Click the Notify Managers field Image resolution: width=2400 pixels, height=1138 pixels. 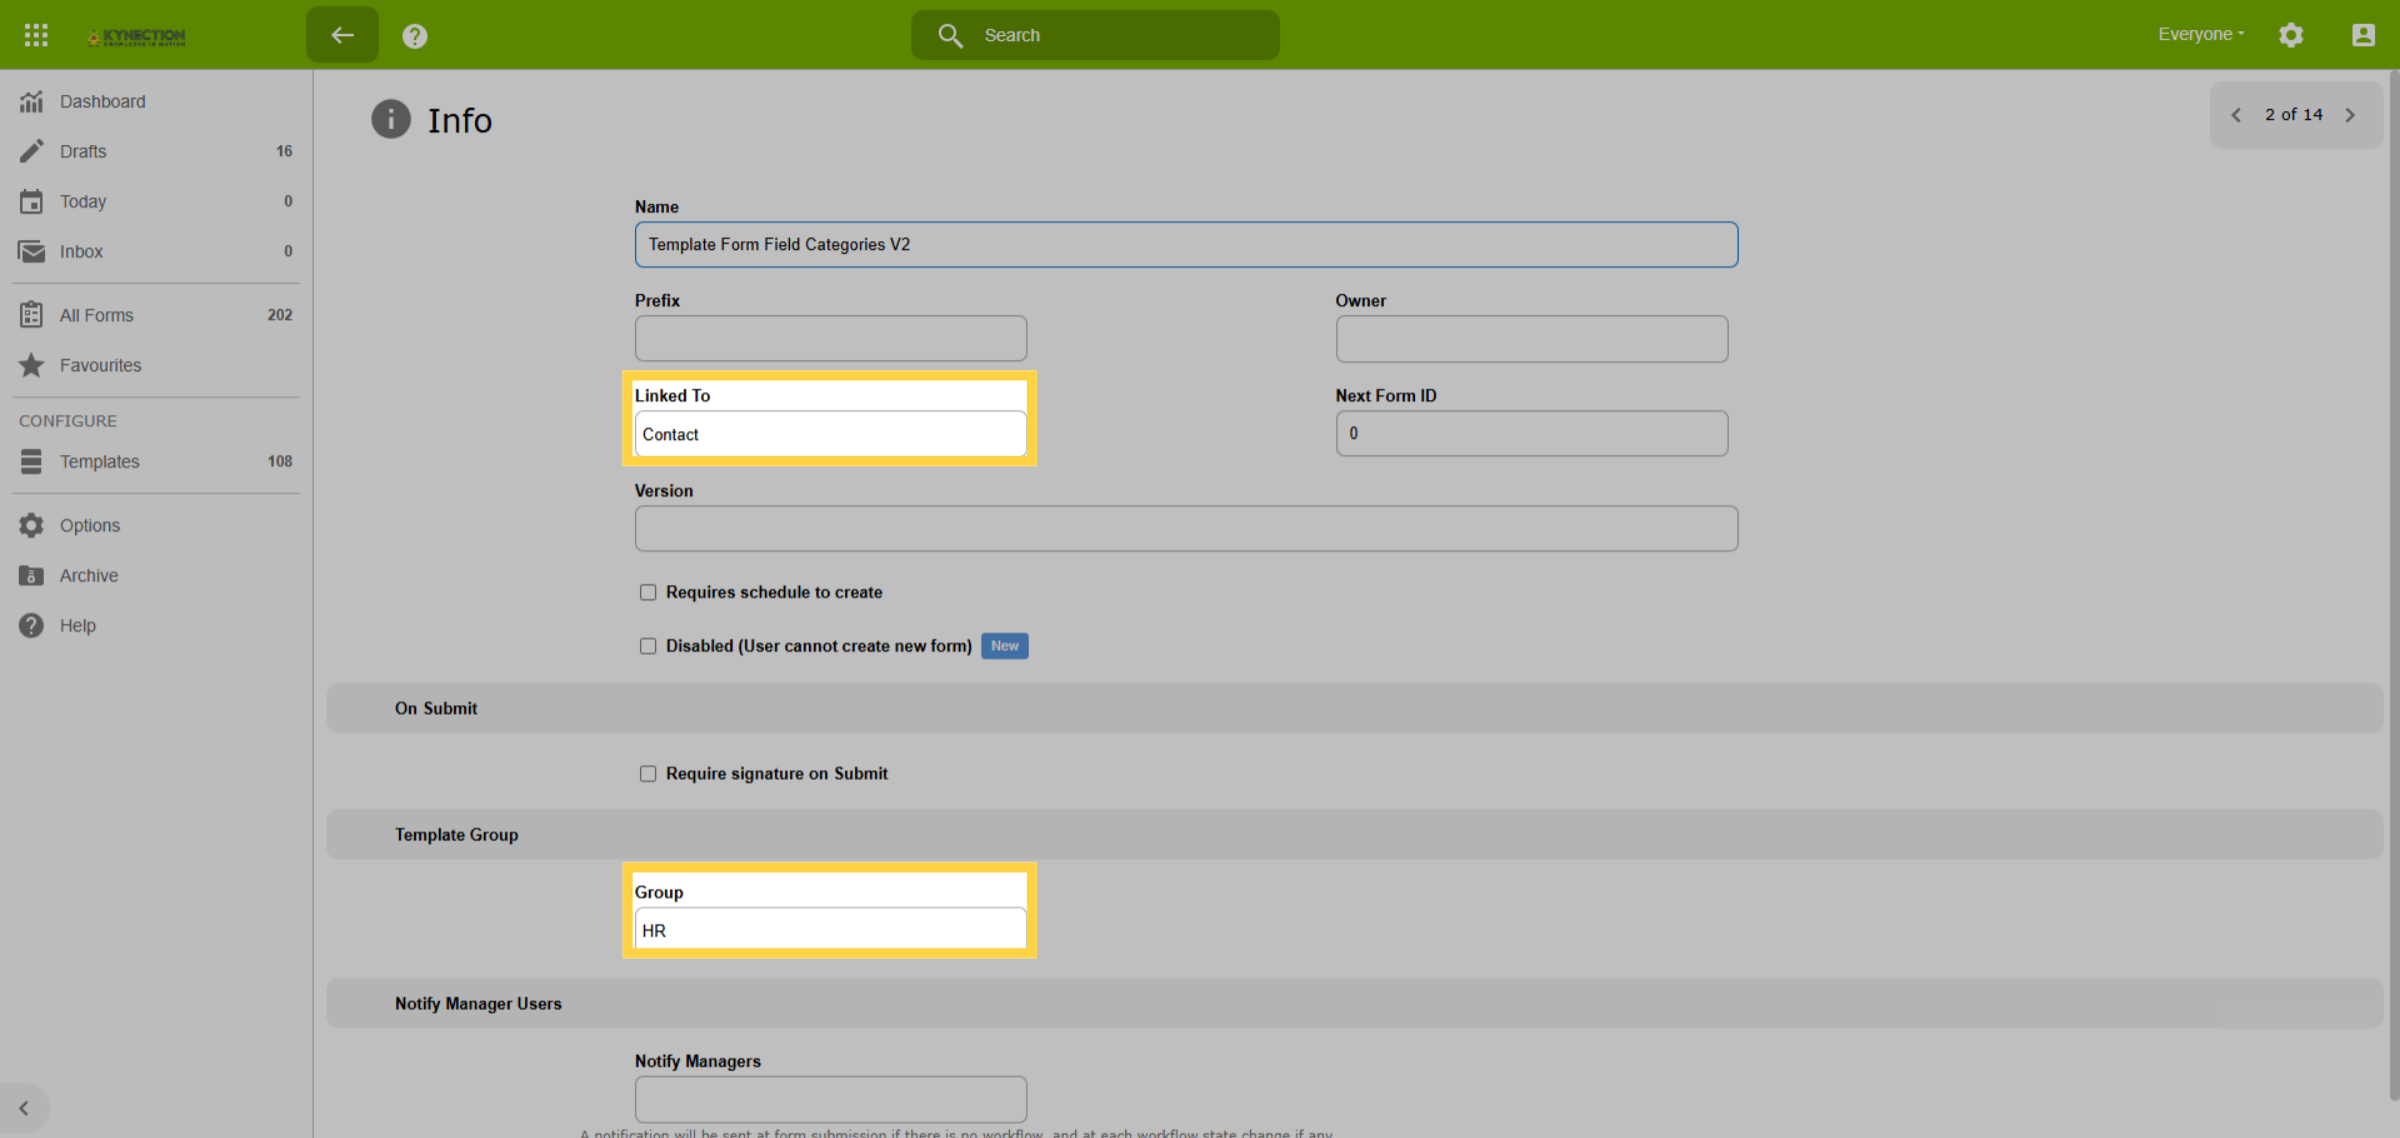pyautogui.click(x=830, y=1099)
